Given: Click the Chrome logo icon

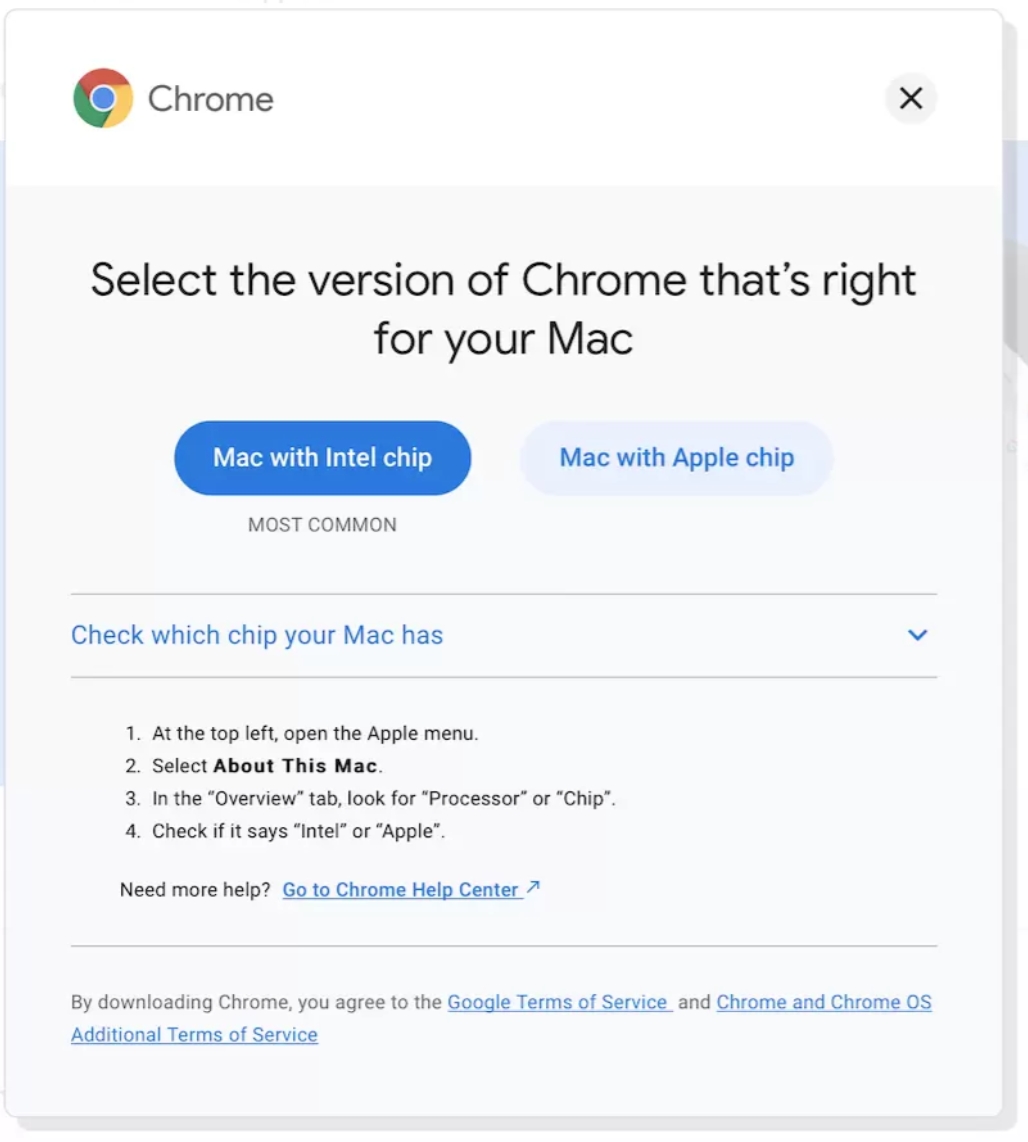Looking at the screenshot, I should (103, 98).
